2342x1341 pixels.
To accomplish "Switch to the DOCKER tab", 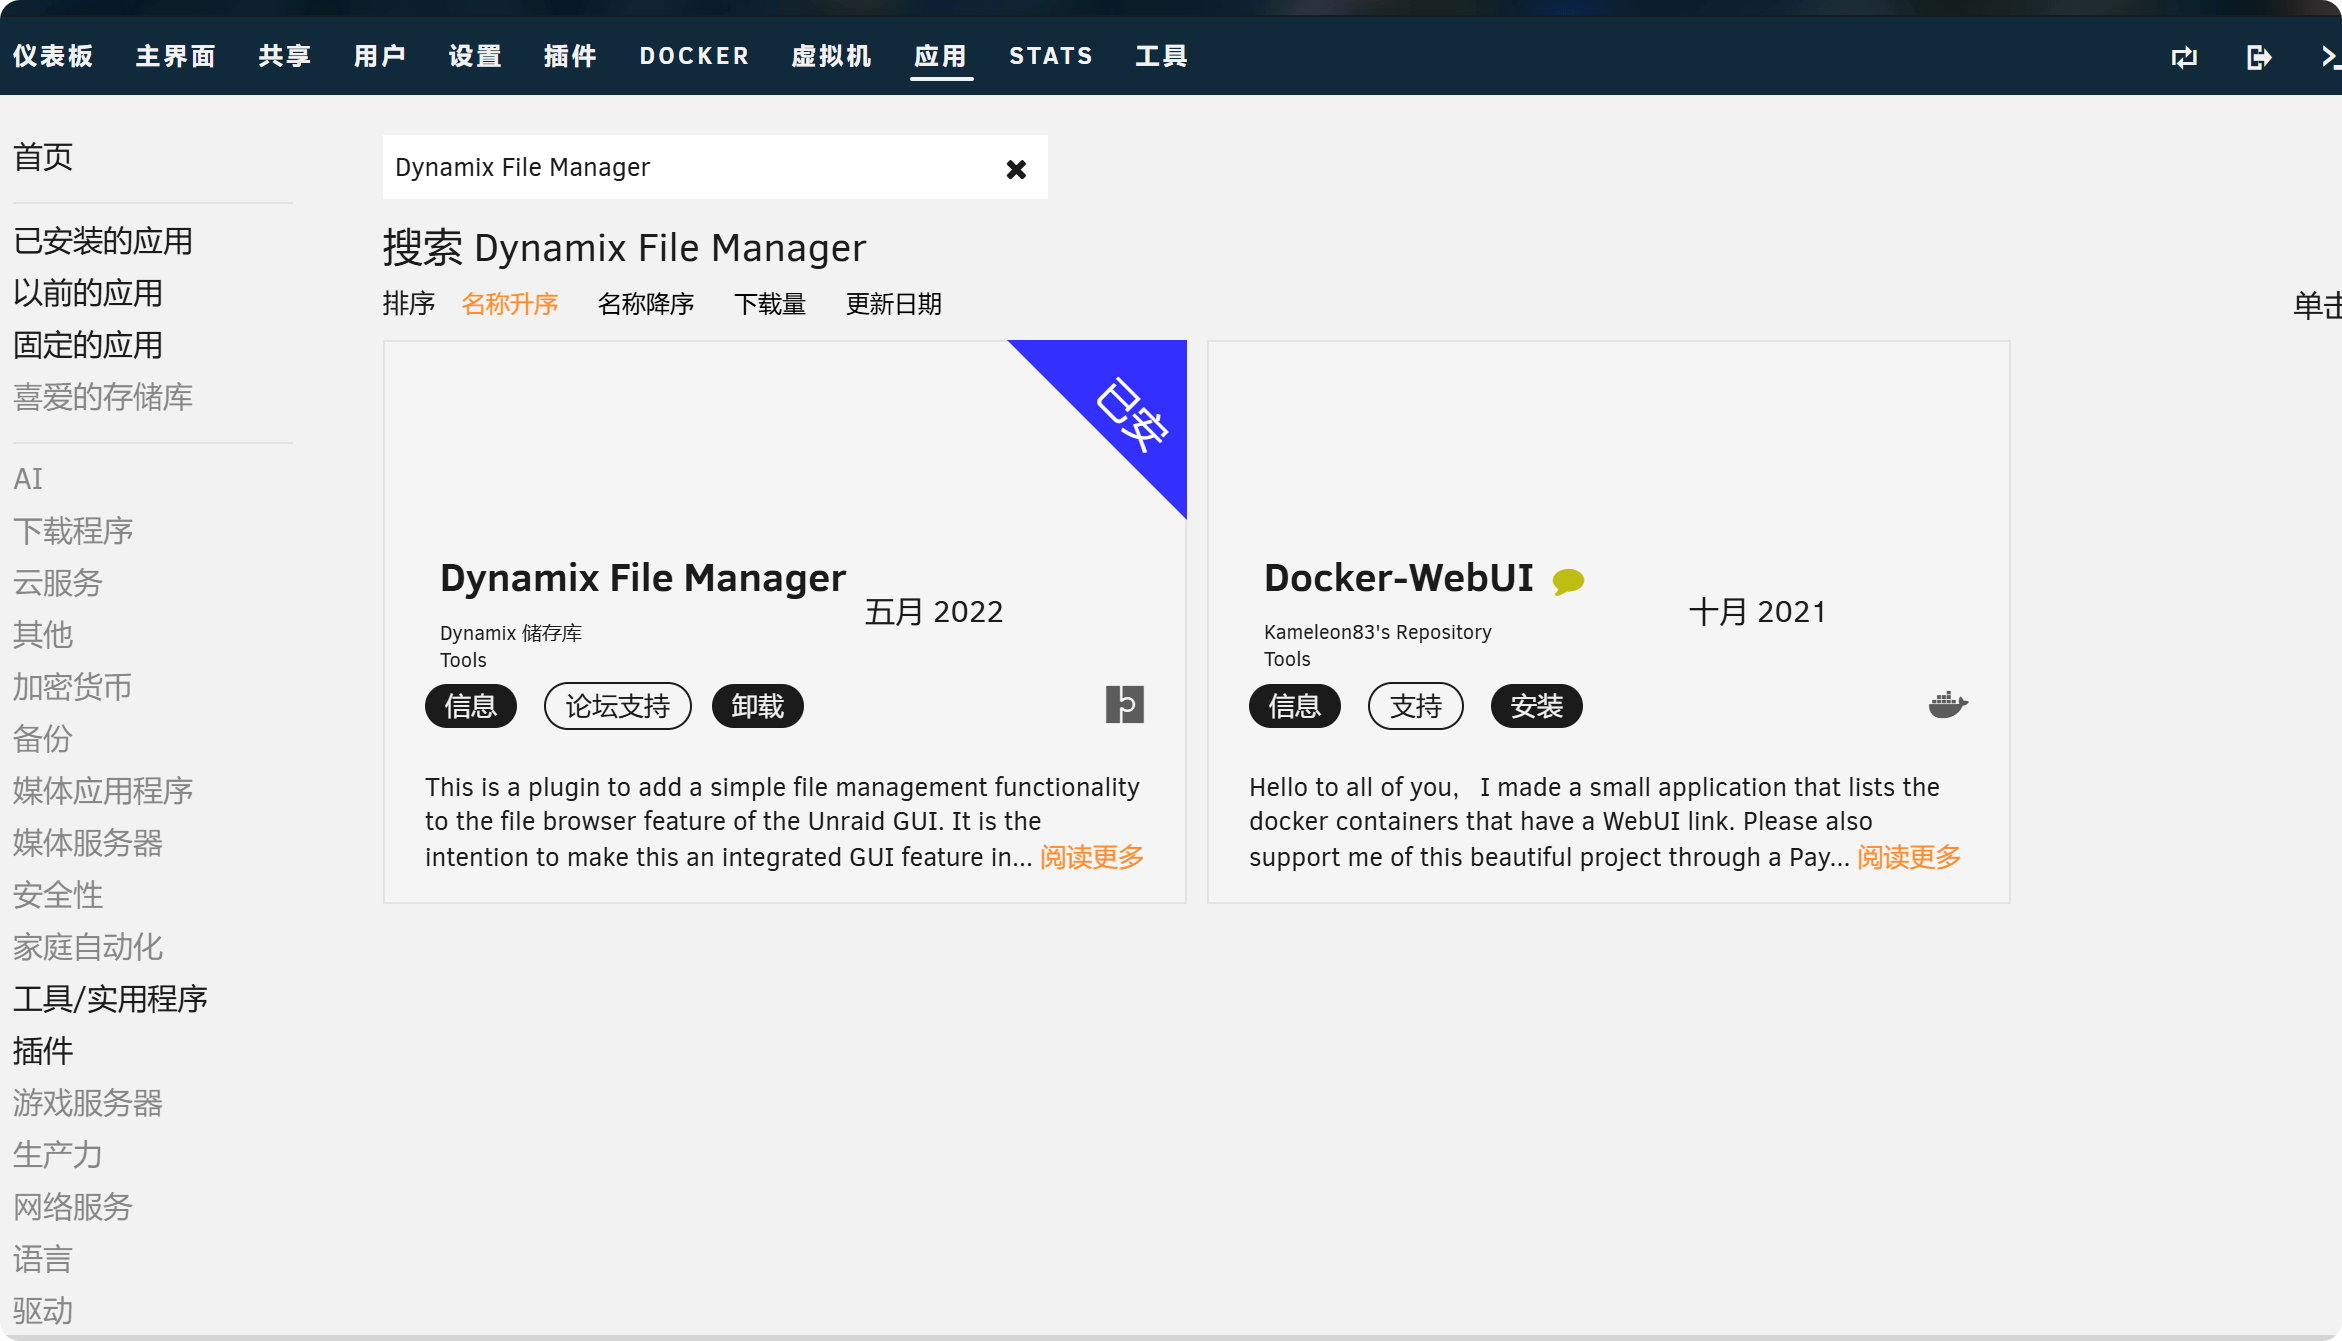I will (694, 56).
